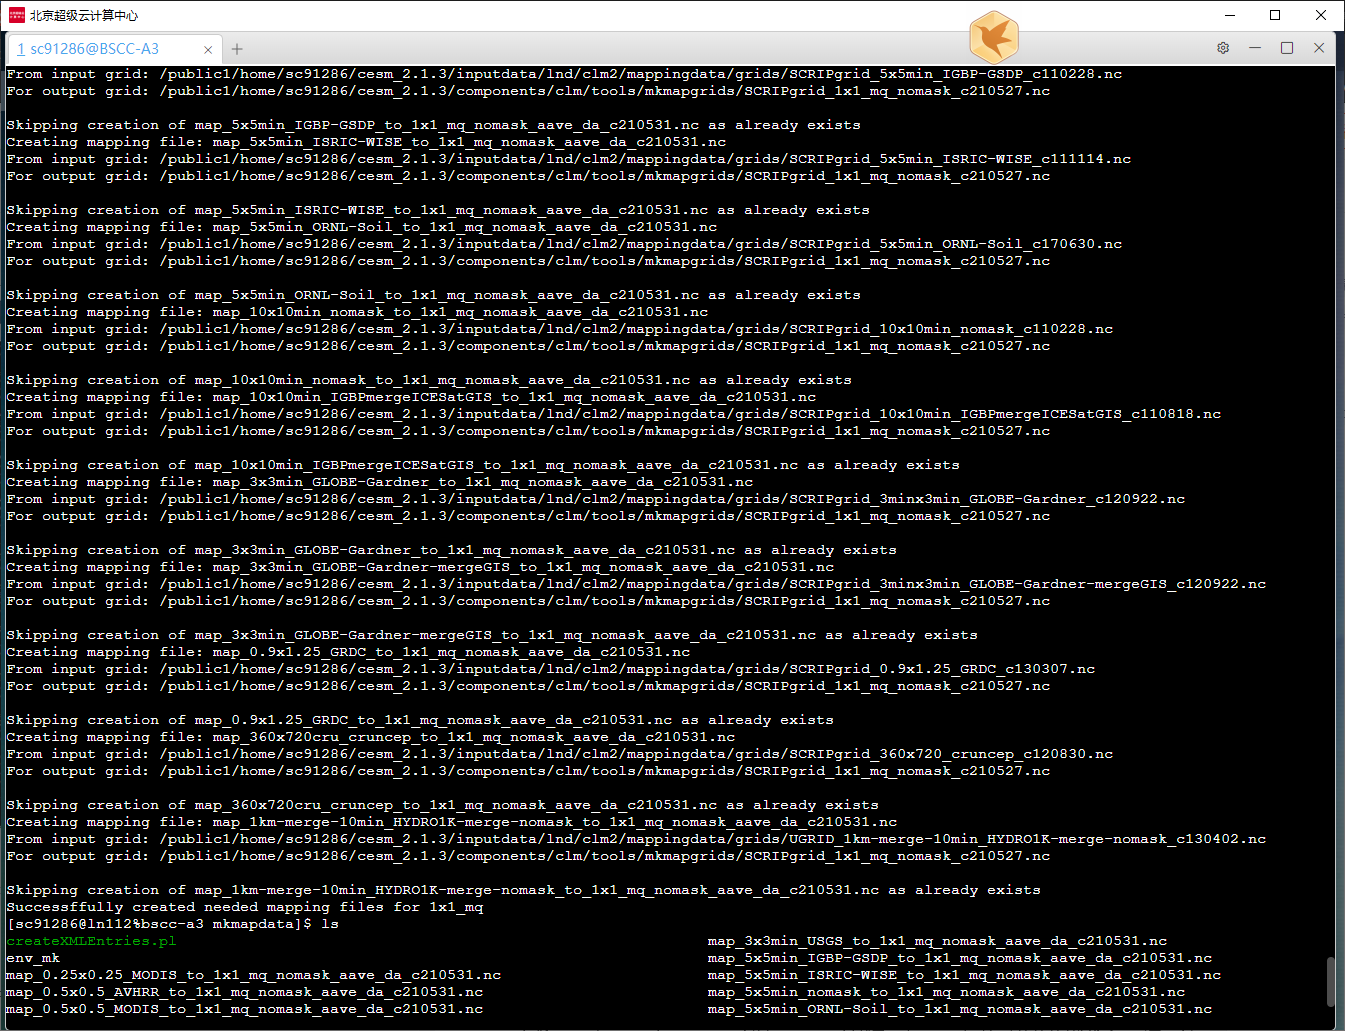Screen dimensions: 1345x1031
Task: Click the shell prompt line with ls
Action: click(x=173, y=924)
